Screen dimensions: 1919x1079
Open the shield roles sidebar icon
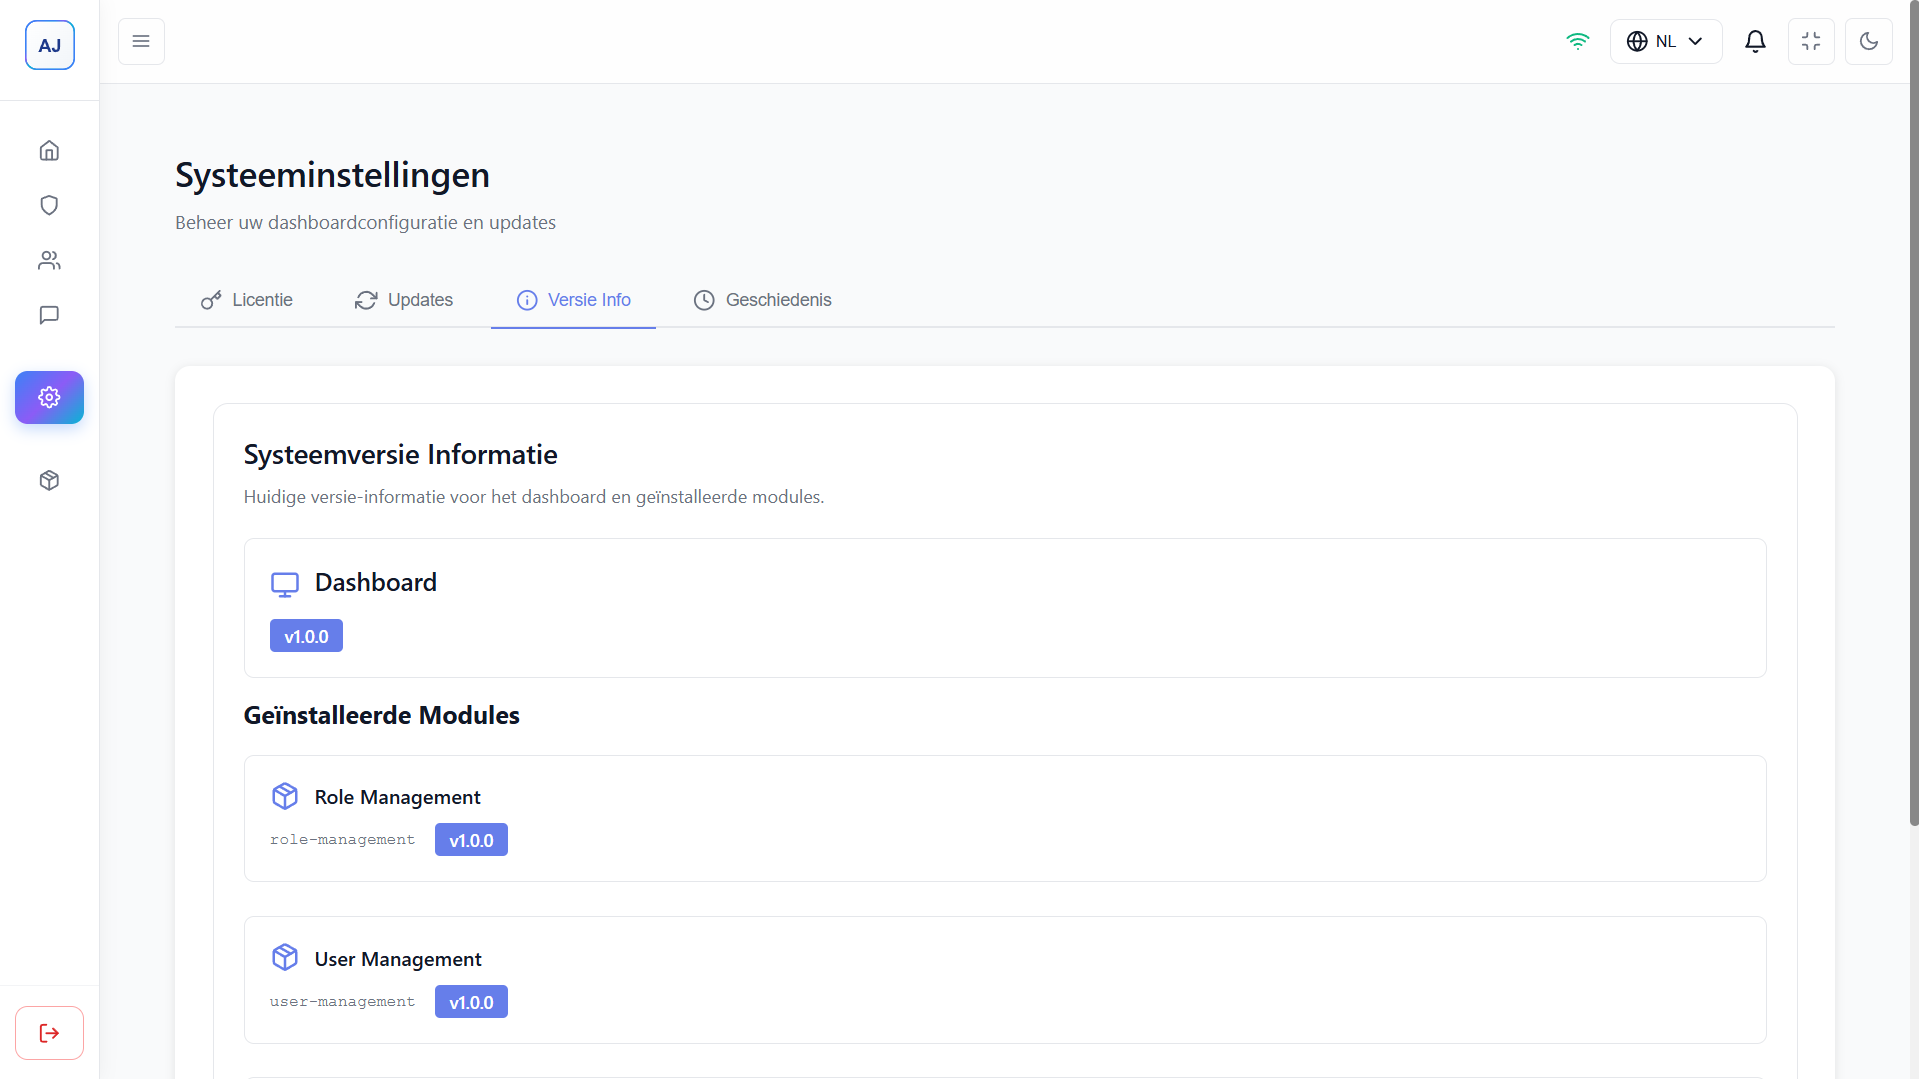coord(49,205)
